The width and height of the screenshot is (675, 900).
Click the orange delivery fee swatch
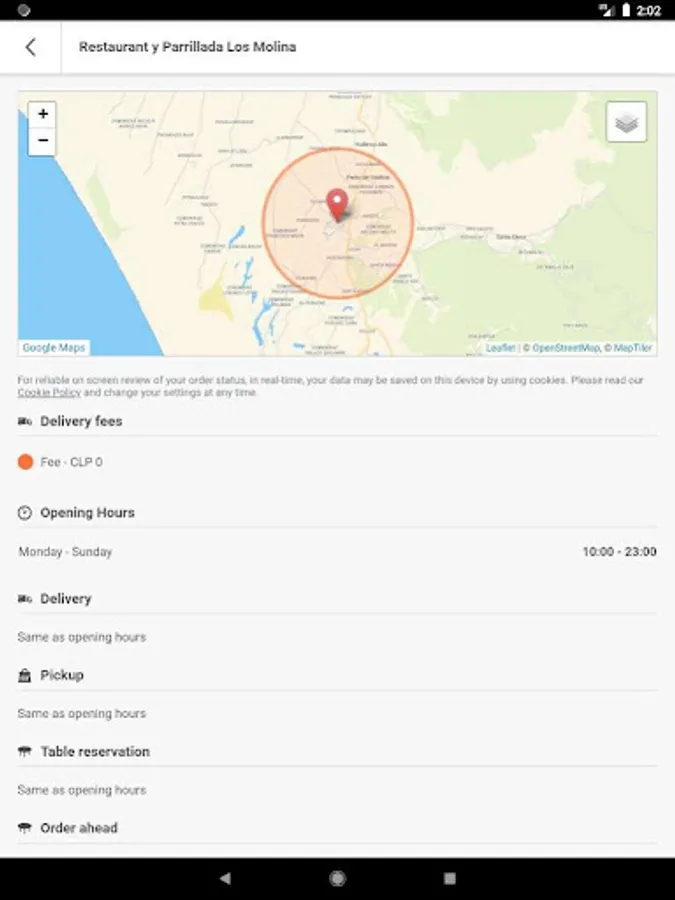[x=26, y=462]
